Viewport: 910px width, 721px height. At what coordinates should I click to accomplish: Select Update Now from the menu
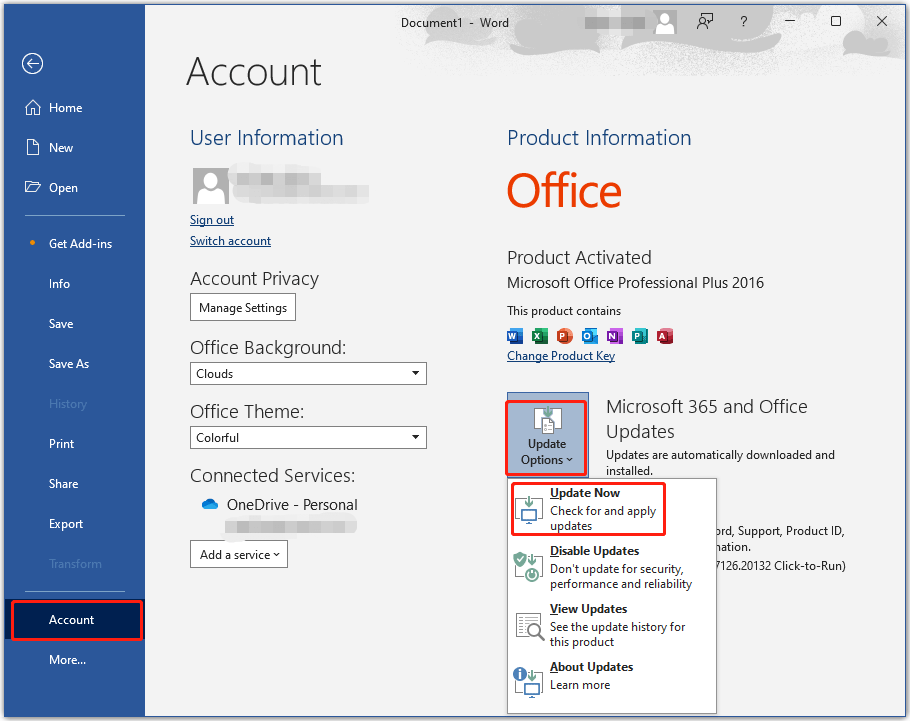(587, 509)
